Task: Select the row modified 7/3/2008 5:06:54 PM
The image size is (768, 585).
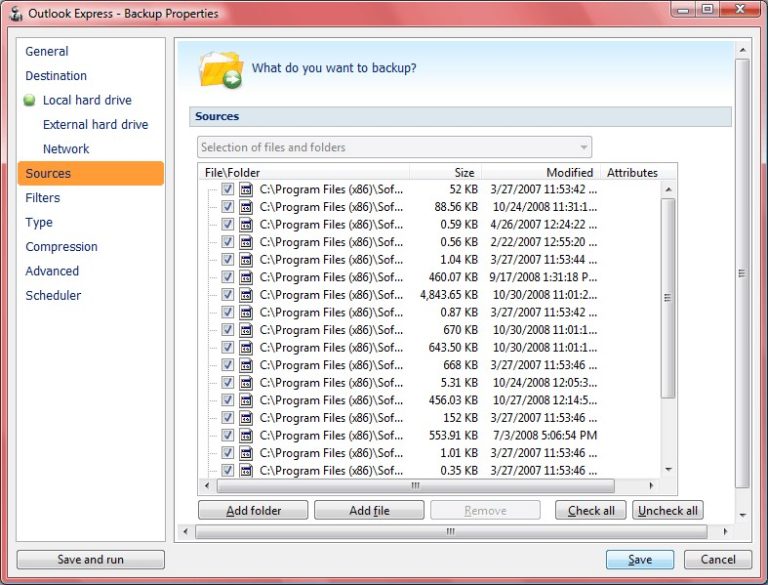Action: click(430, 436)
